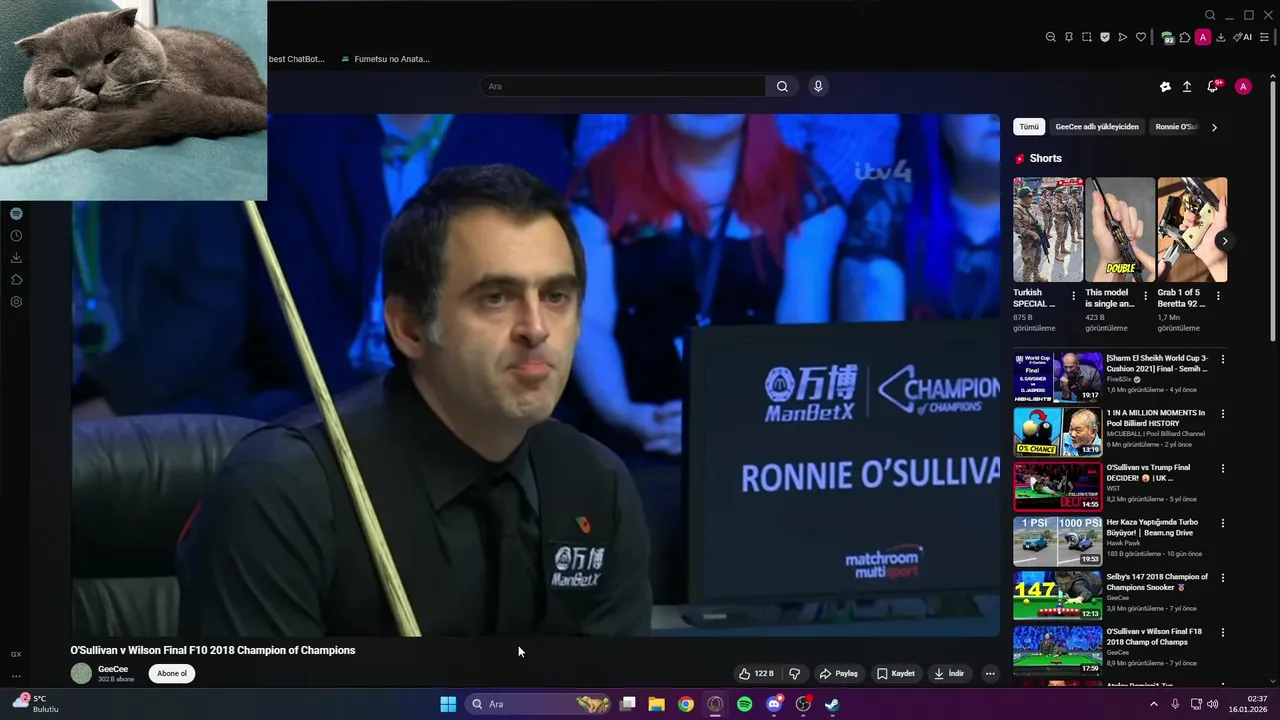Open Spotify from the taskbar
This screenshot has height=720, width=1280.
click(744, 704)
